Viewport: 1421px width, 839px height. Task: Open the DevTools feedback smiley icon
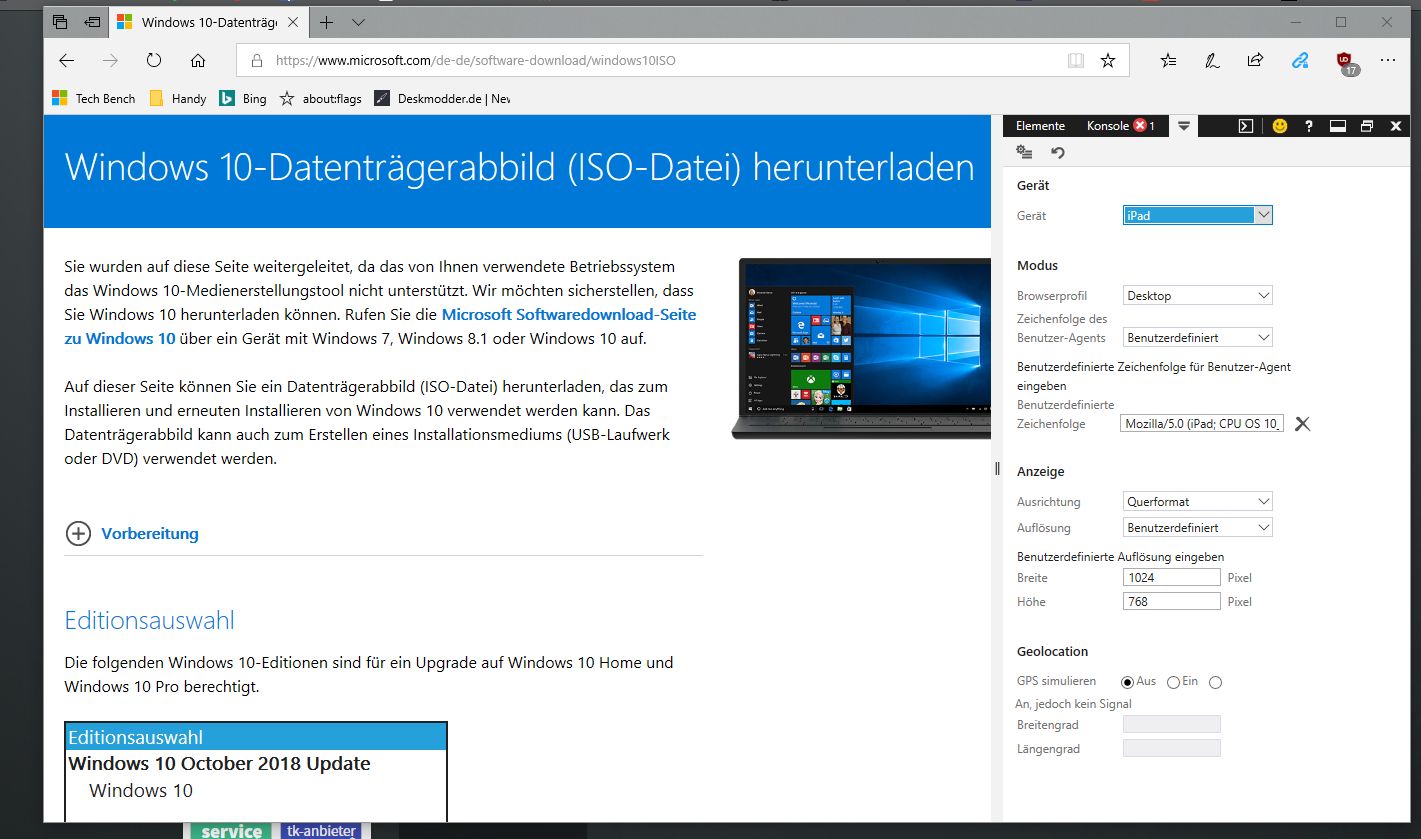1279,126
